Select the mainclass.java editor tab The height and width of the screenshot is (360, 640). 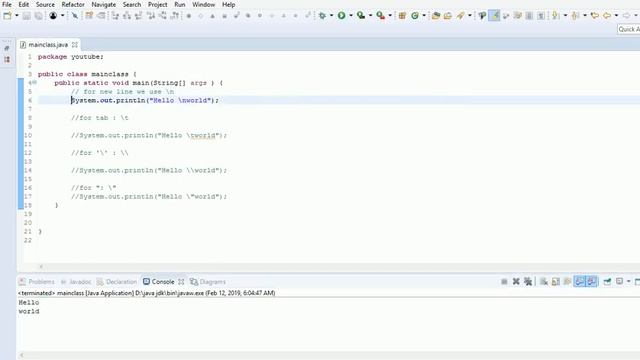point(48,45)
